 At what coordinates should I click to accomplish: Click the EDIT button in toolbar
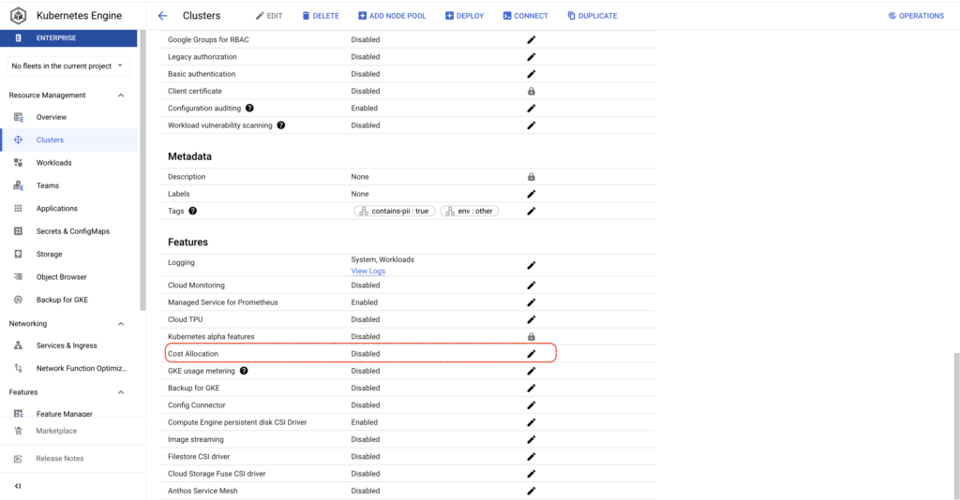(269, 16)
